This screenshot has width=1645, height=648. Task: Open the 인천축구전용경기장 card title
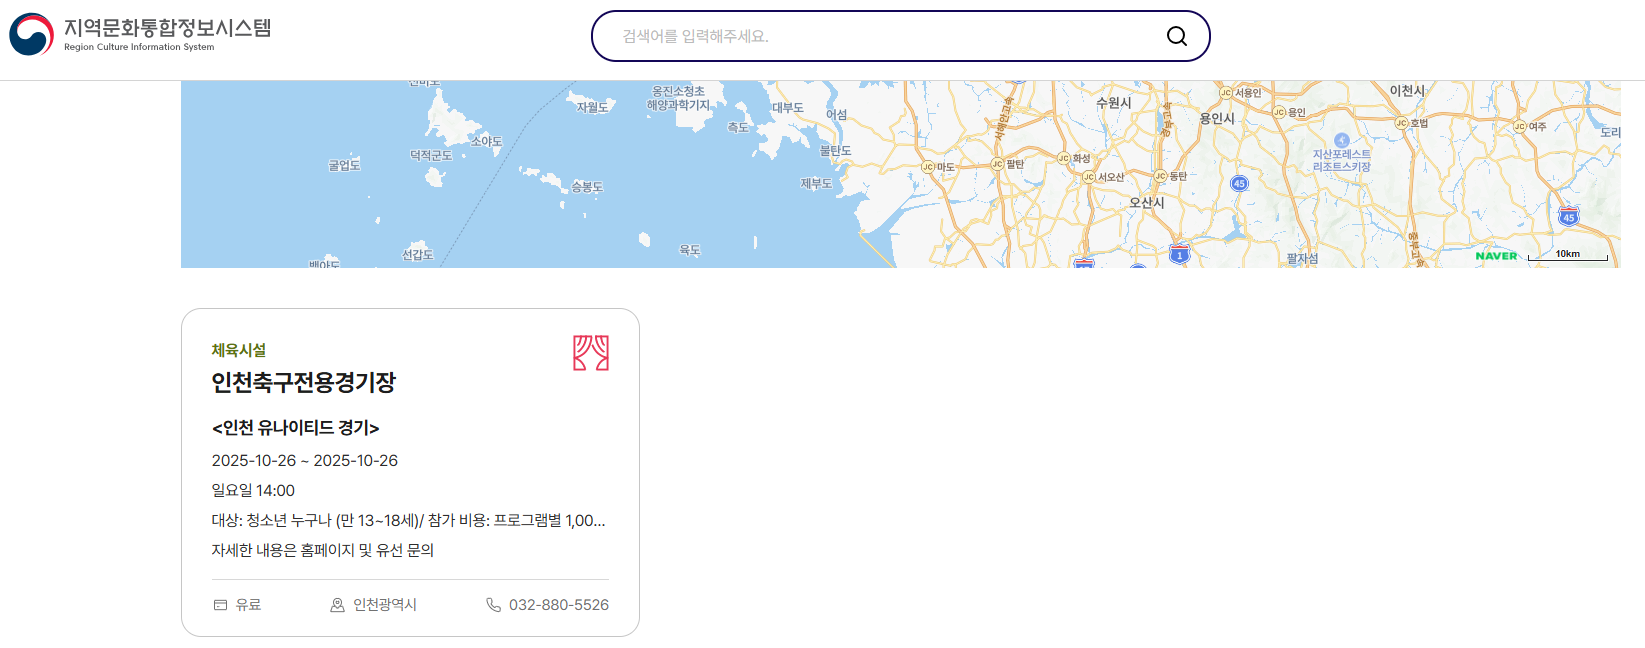pos(304,382)
